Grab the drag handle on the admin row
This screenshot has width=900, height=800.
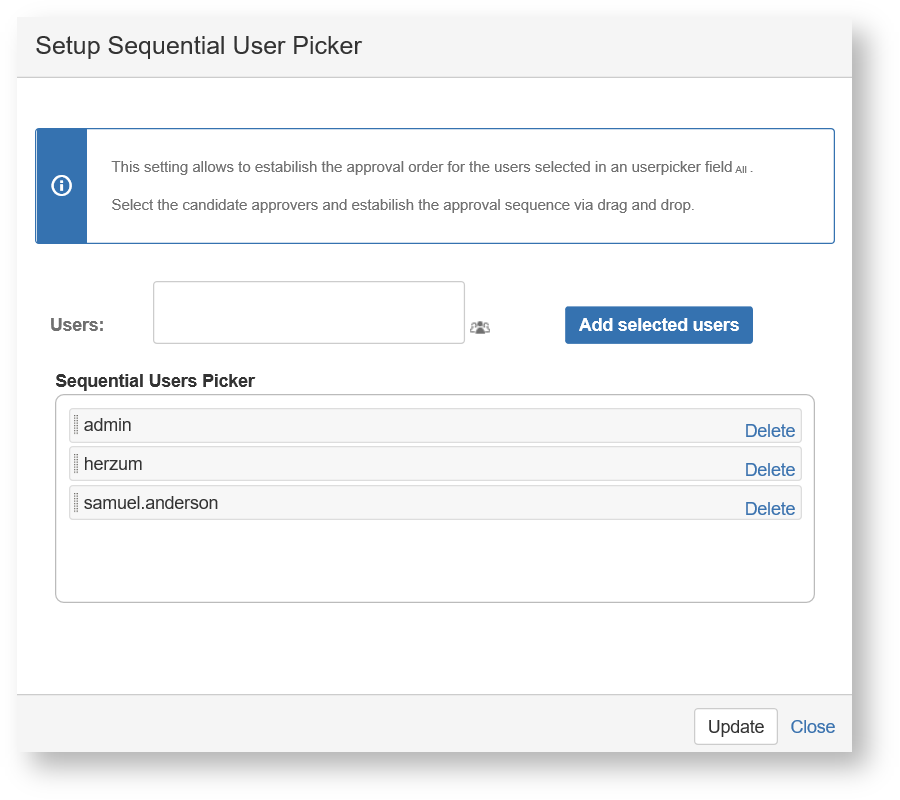click(x=76, y=425)
